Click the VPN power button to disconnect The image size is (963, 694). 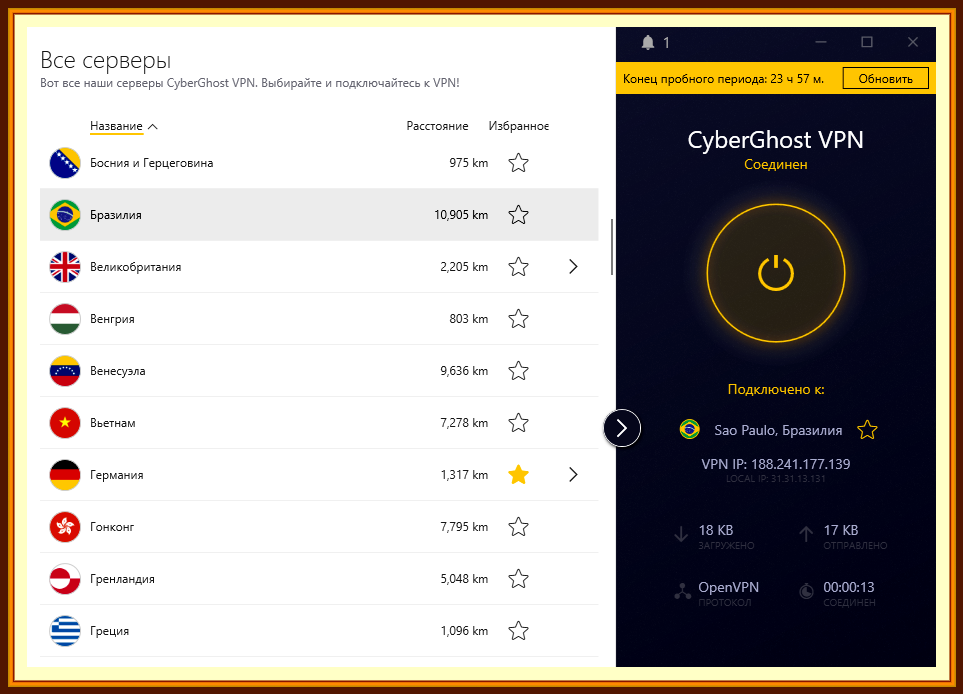click(x=776, y=273)
